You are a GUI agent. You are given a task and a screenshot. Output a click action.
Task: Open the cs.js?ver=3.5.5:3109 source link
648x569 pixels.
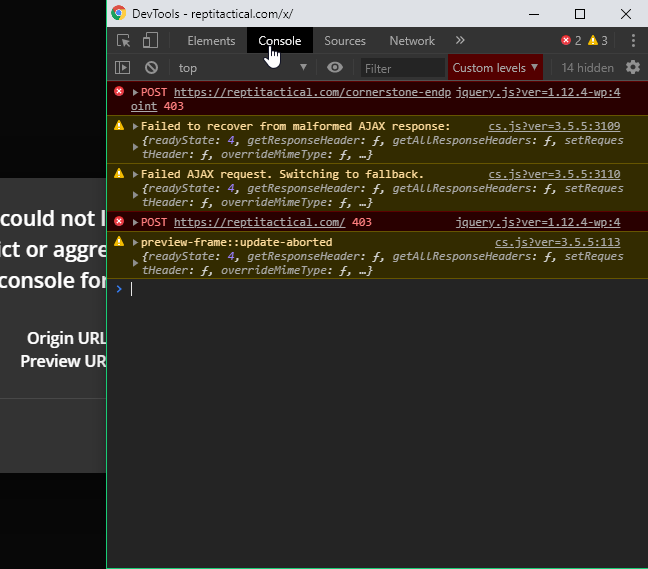[554, 126]
